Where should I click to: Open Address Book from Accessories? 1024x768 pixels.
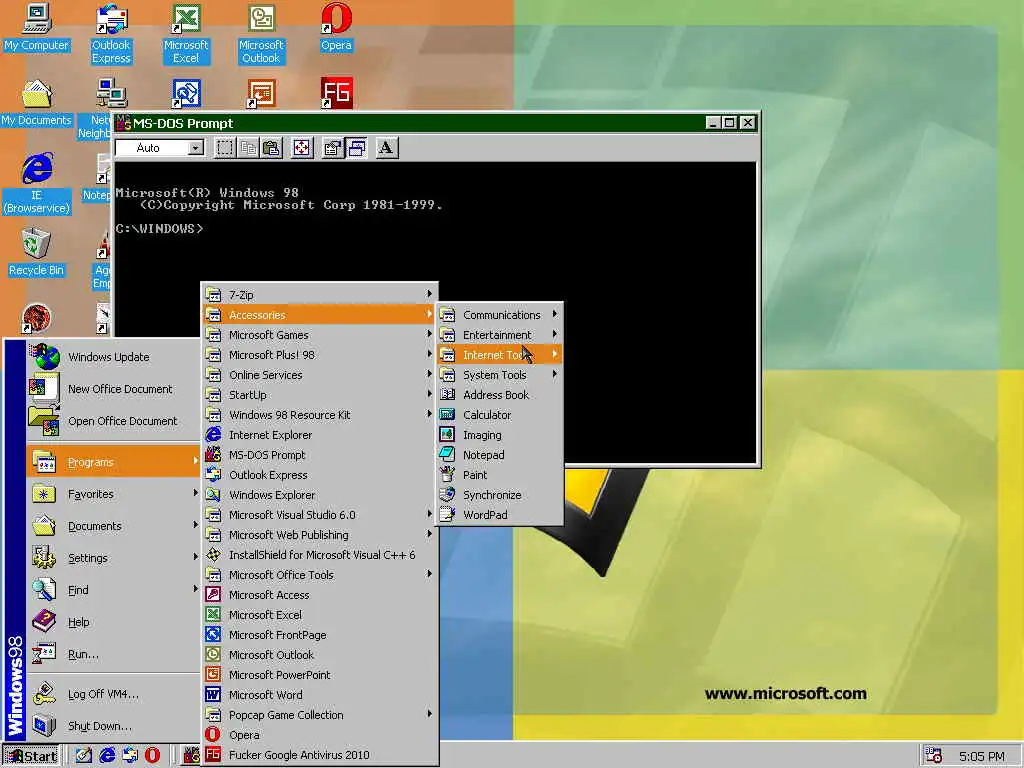coord(500,394)
